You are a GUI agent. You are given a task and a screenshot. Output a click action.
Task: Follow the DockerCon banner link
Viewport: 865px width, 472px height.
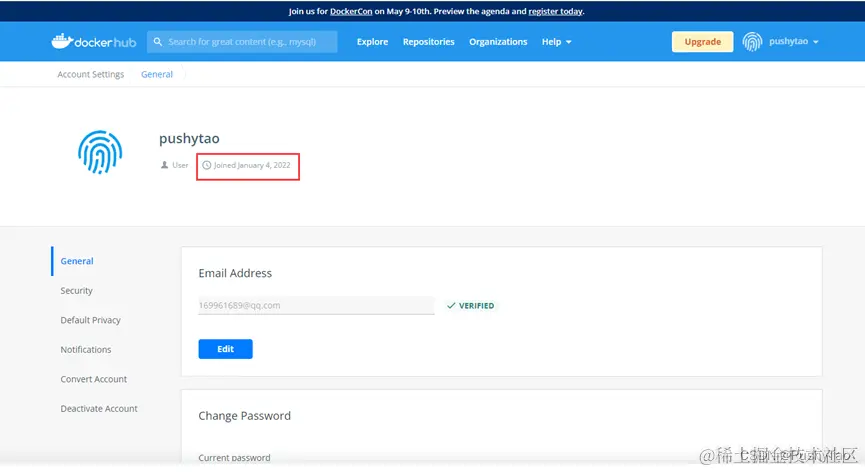tap(351, 11)
